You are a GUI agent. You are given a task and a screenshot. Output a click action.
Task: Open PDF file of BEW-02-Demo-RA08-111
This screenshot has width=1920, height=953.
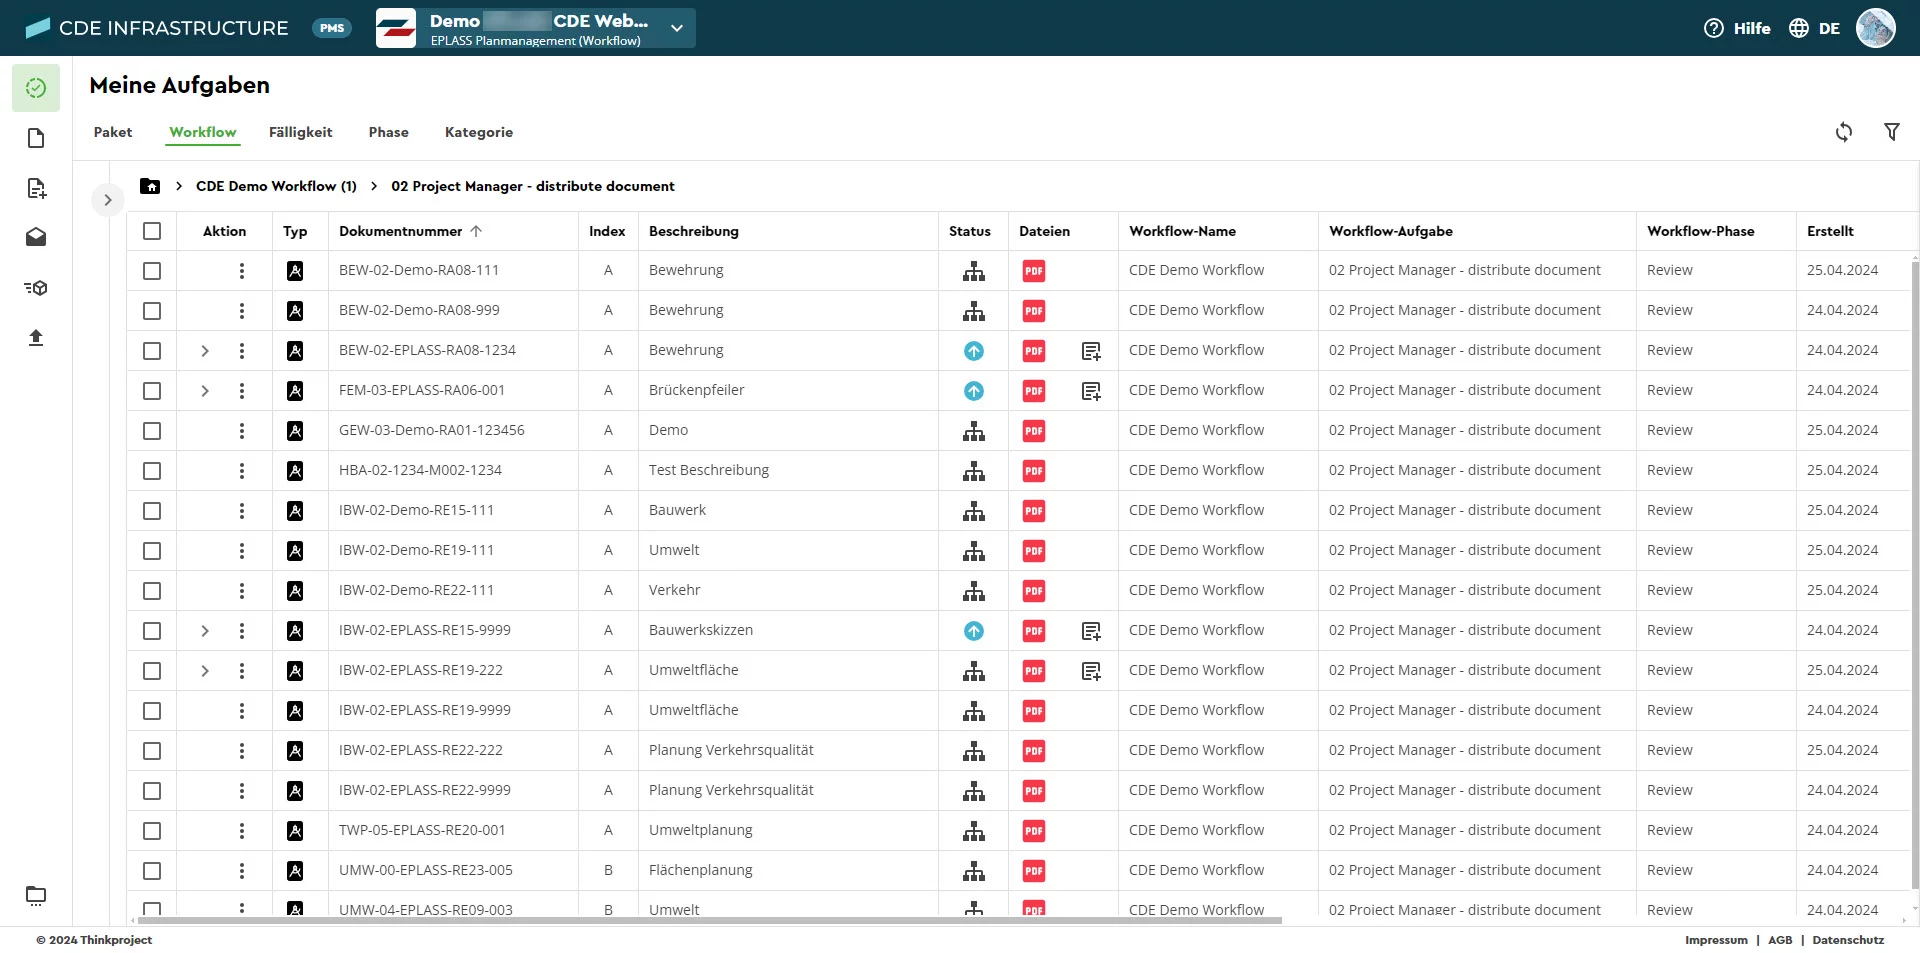click(x=1033, y=271)
